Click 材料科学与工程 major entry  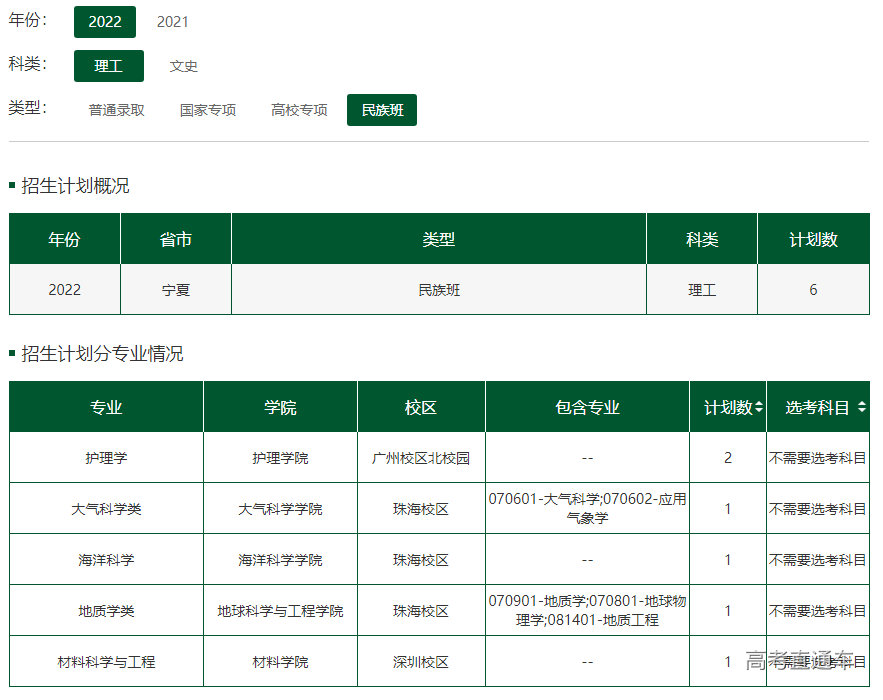click(106, 662)
